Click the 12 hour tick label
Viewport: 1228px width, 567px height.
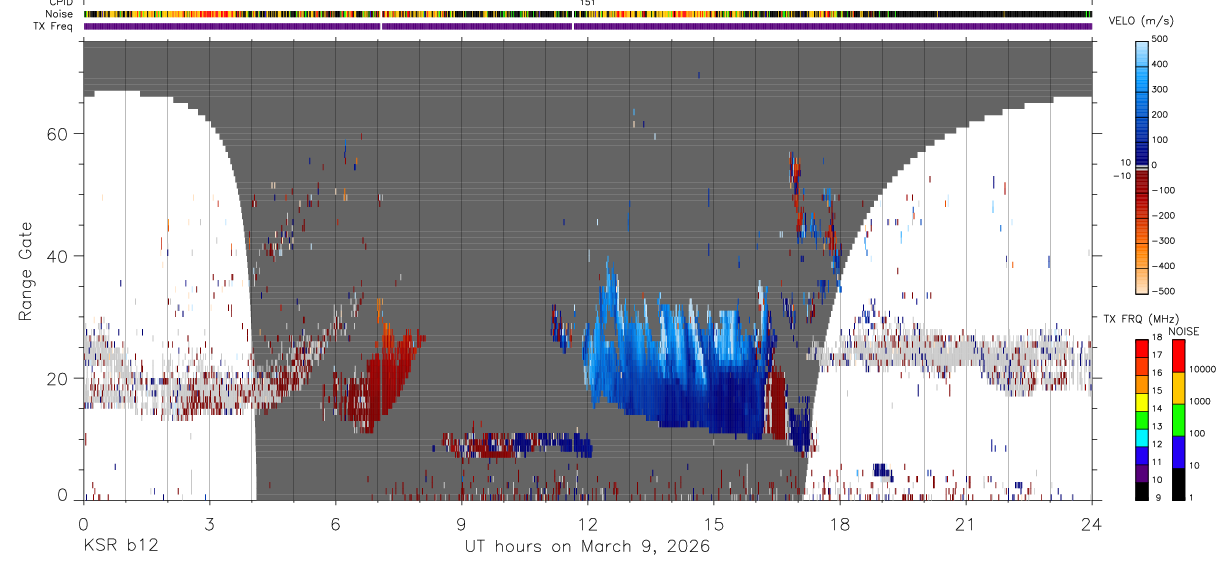(x=587, y=524)
